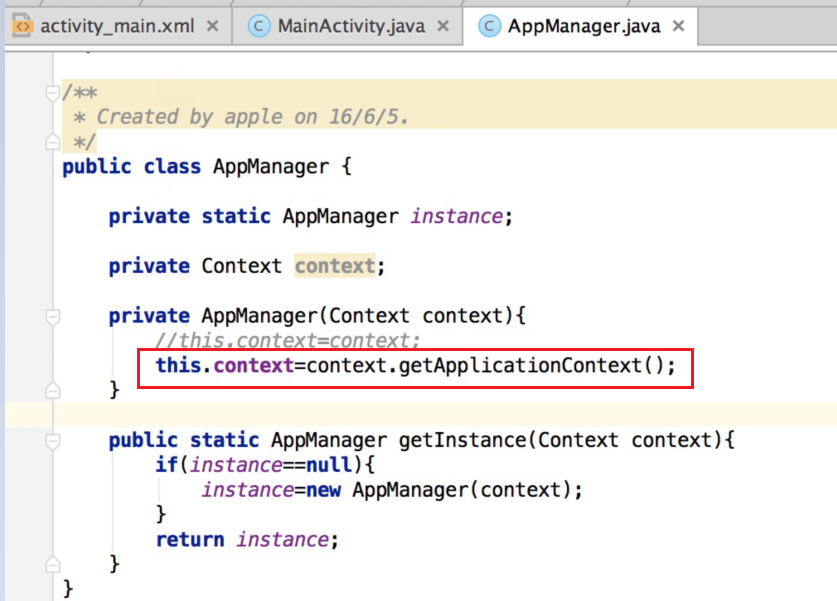
Task: Switch to the activity_main.xml tab
Action: tap(117, 26)
